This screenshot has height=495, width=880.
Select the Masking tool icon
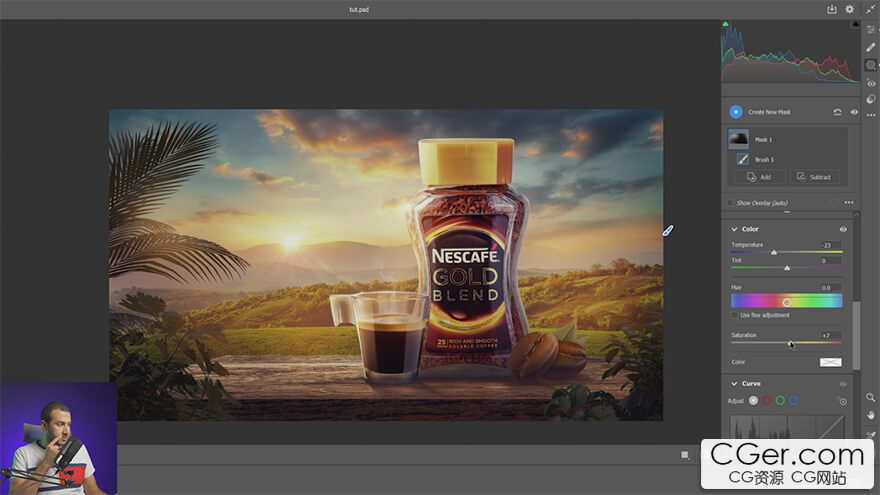870,65
